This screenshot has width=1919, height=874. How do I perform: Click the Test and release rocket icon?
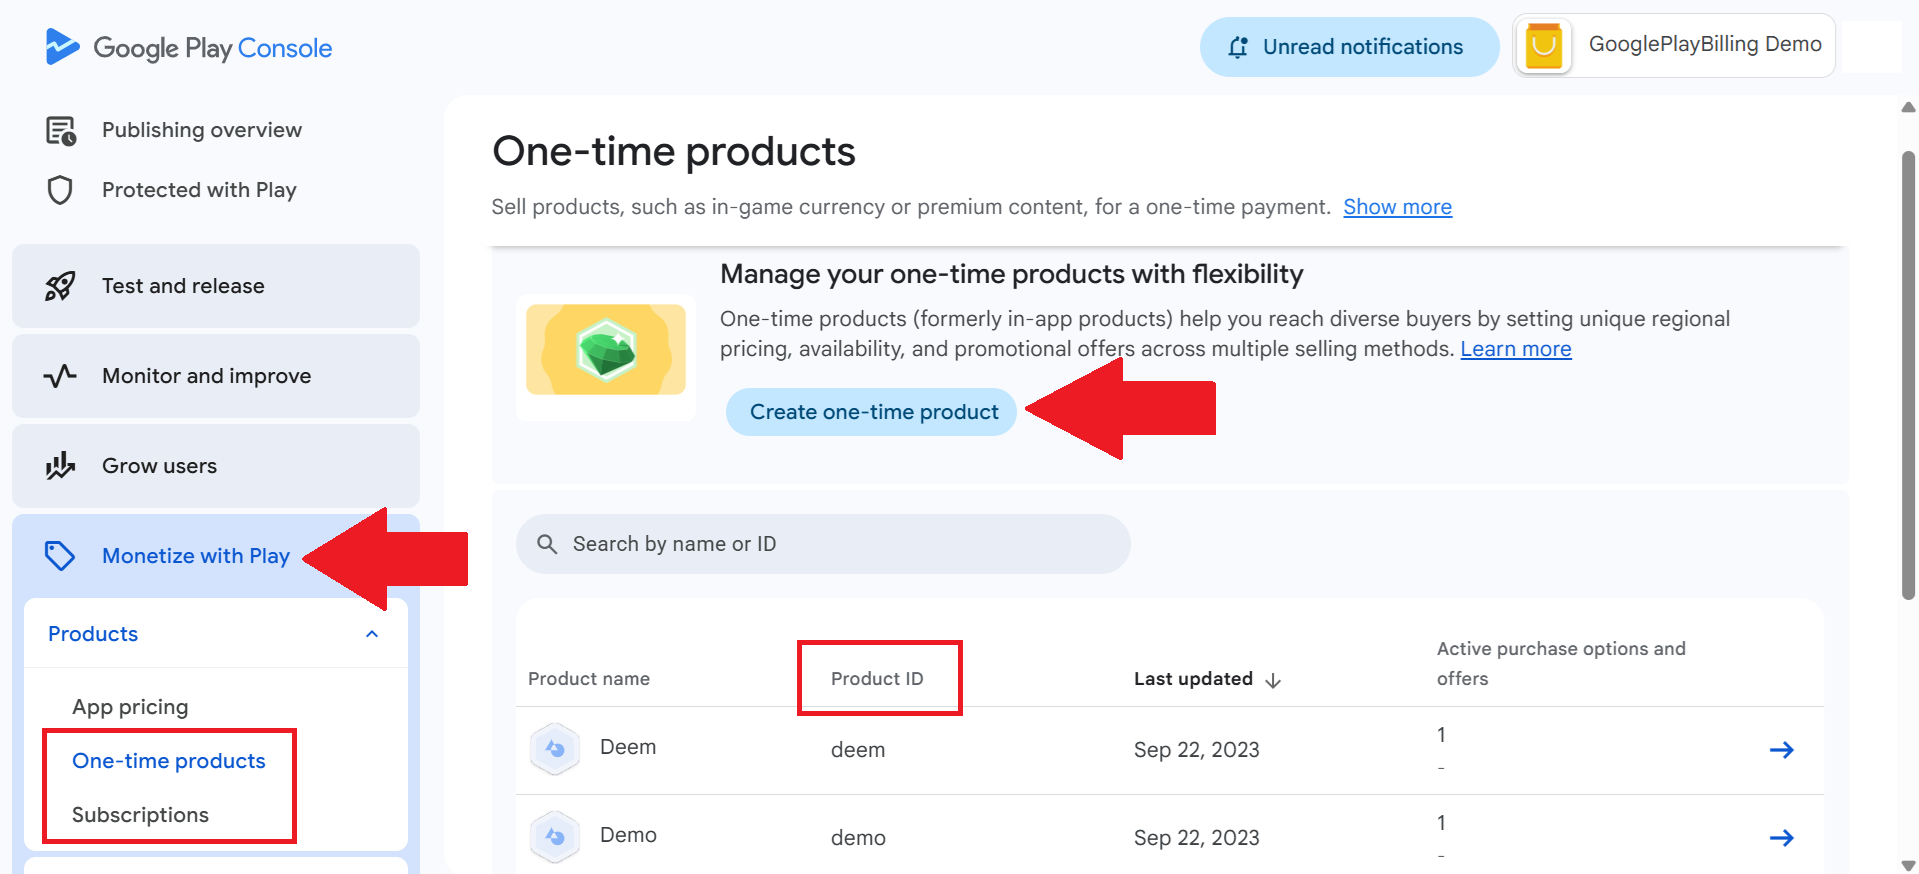(60, 286)
